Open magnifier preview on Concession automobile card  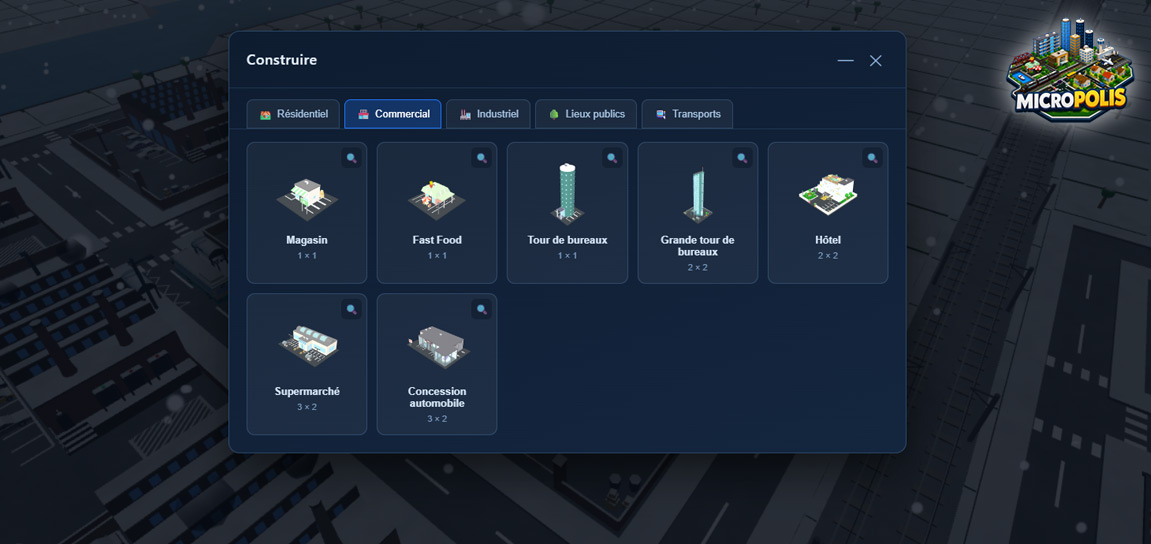(482, 309)
